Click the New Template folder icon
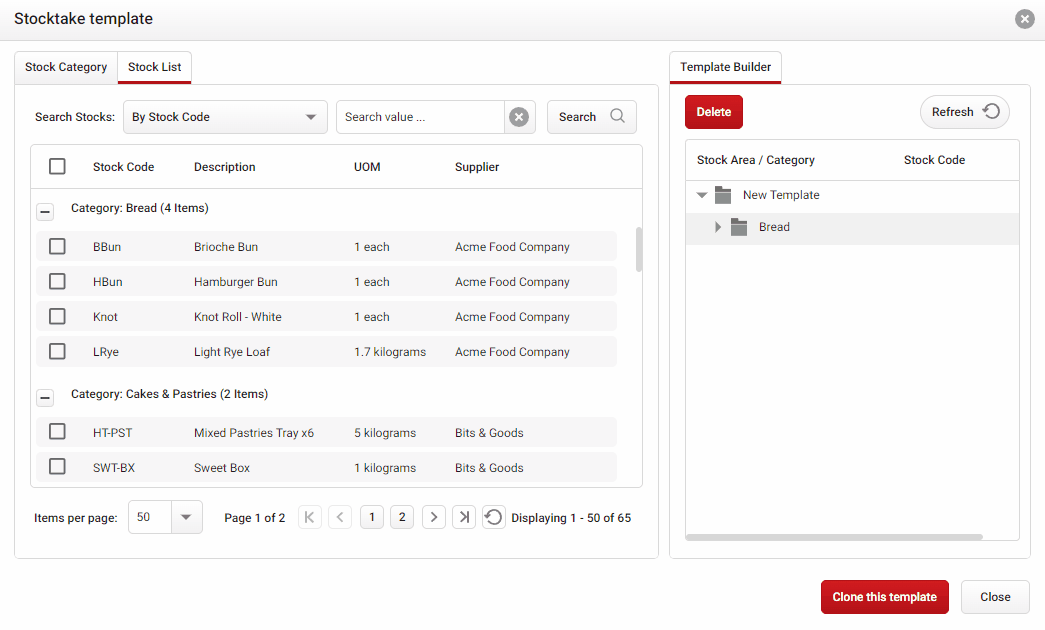This screenshot has width=1045, height=630. click(x=723, y=195)
